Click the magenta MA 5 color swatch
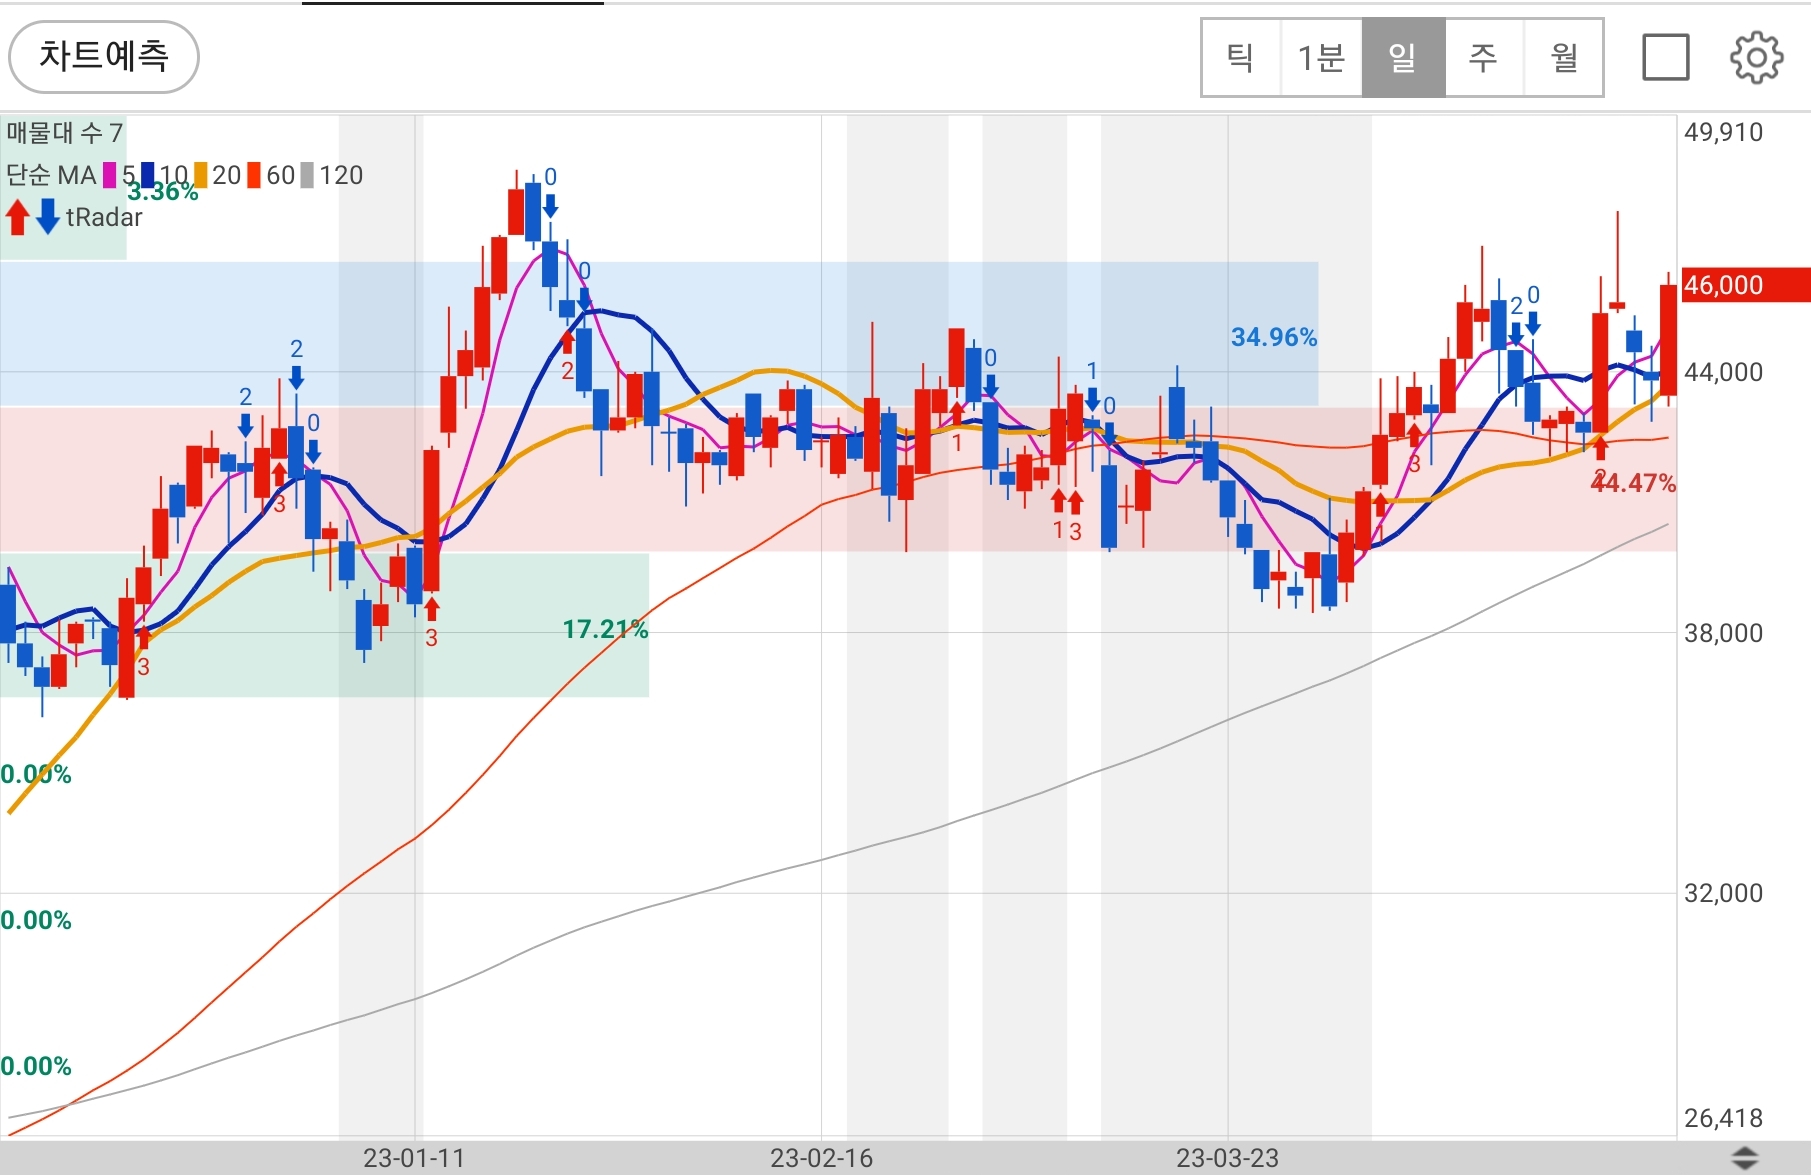1811x1175 pixels. [110, 176]
